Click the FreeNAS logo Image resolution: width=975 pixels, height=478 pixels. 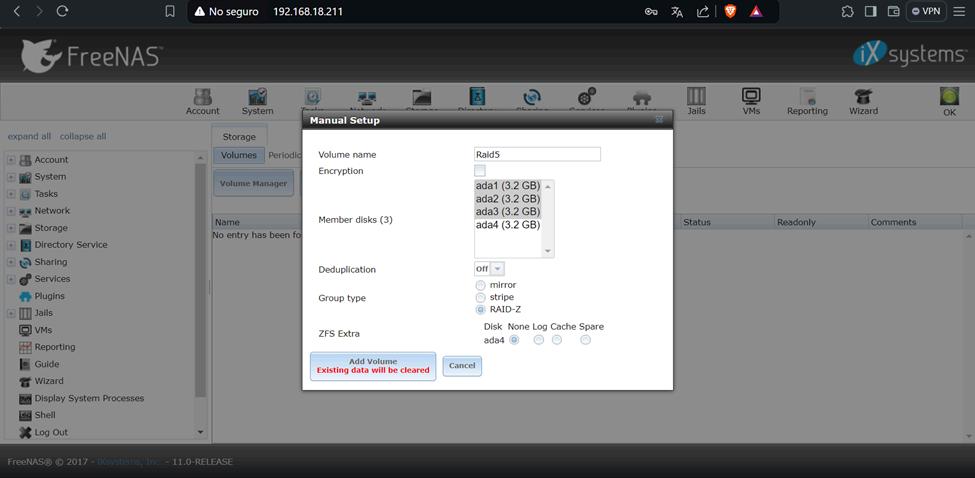coord(91,56)
